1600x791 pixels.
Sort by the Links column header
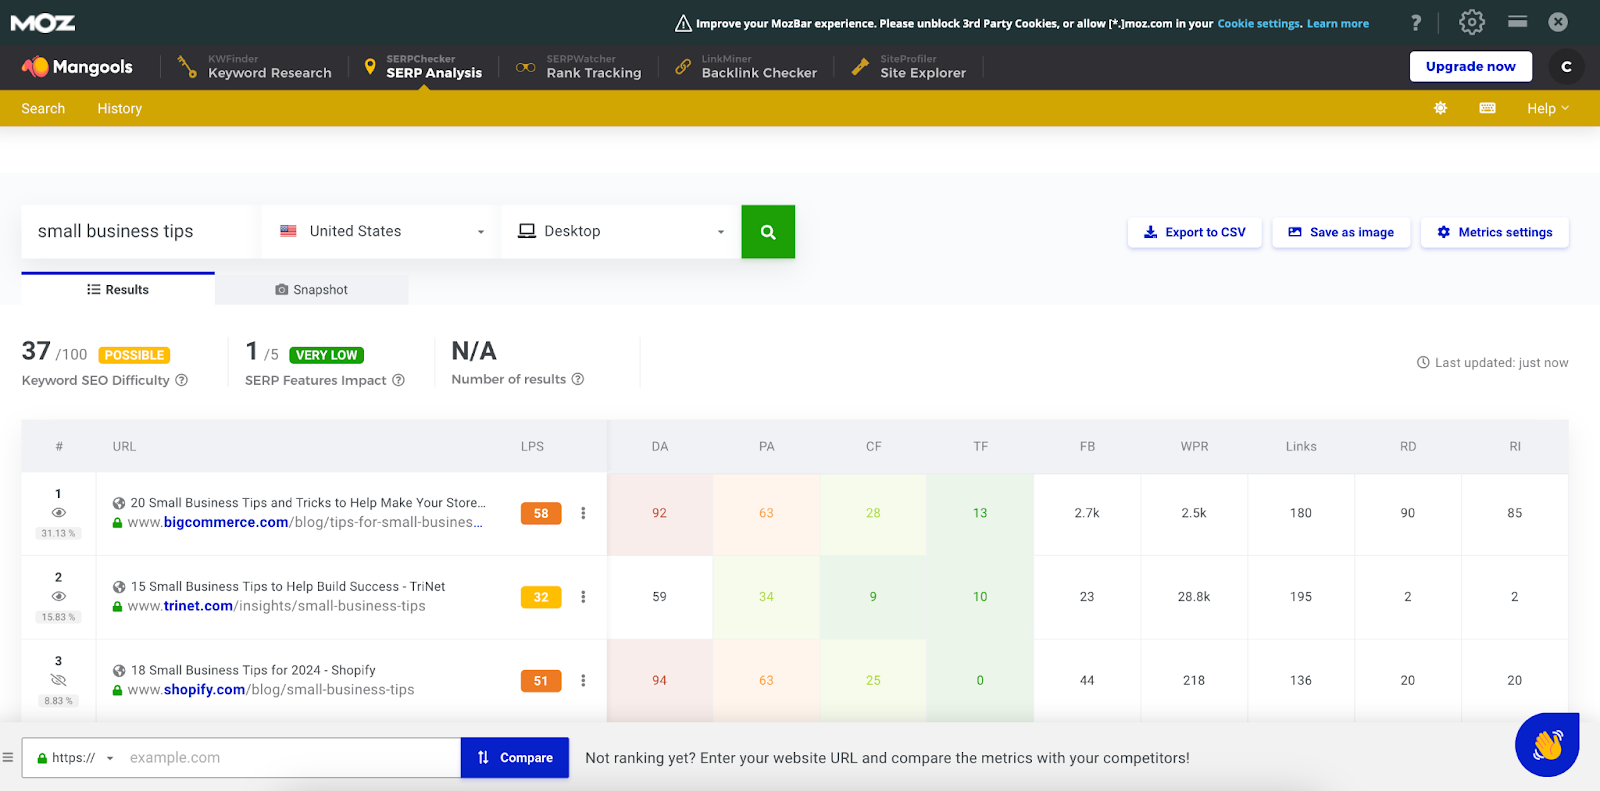pyautogui.click(x=1301, y=446)
